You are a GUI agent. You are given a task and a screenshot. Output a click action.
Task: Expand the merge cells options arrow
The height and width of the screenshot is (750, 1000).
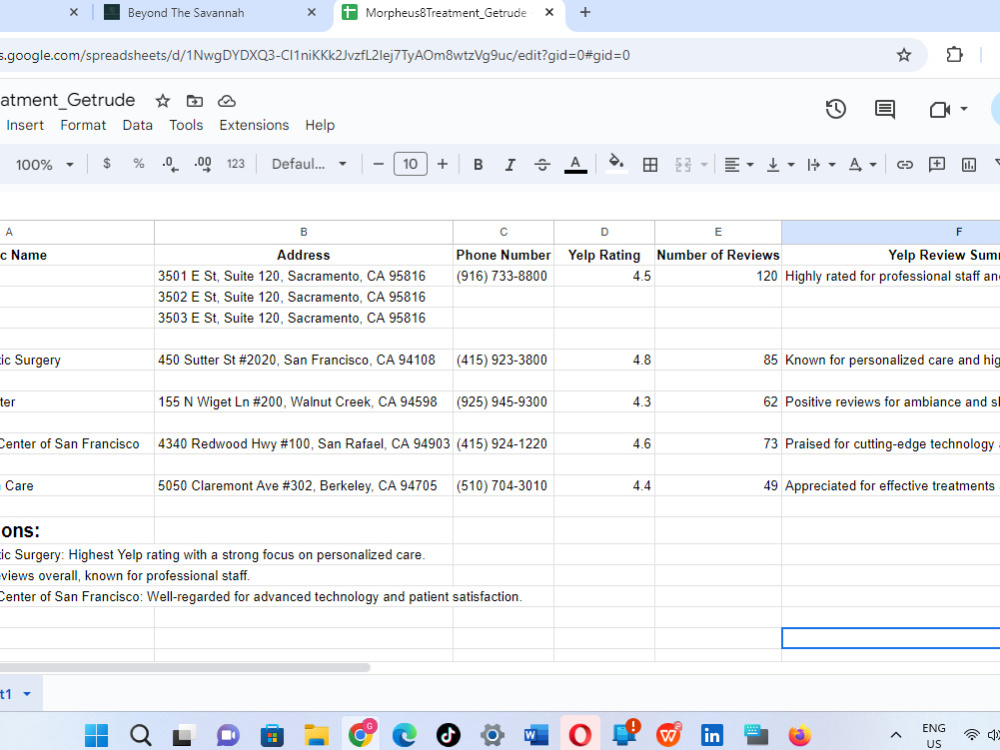[704, 165]
